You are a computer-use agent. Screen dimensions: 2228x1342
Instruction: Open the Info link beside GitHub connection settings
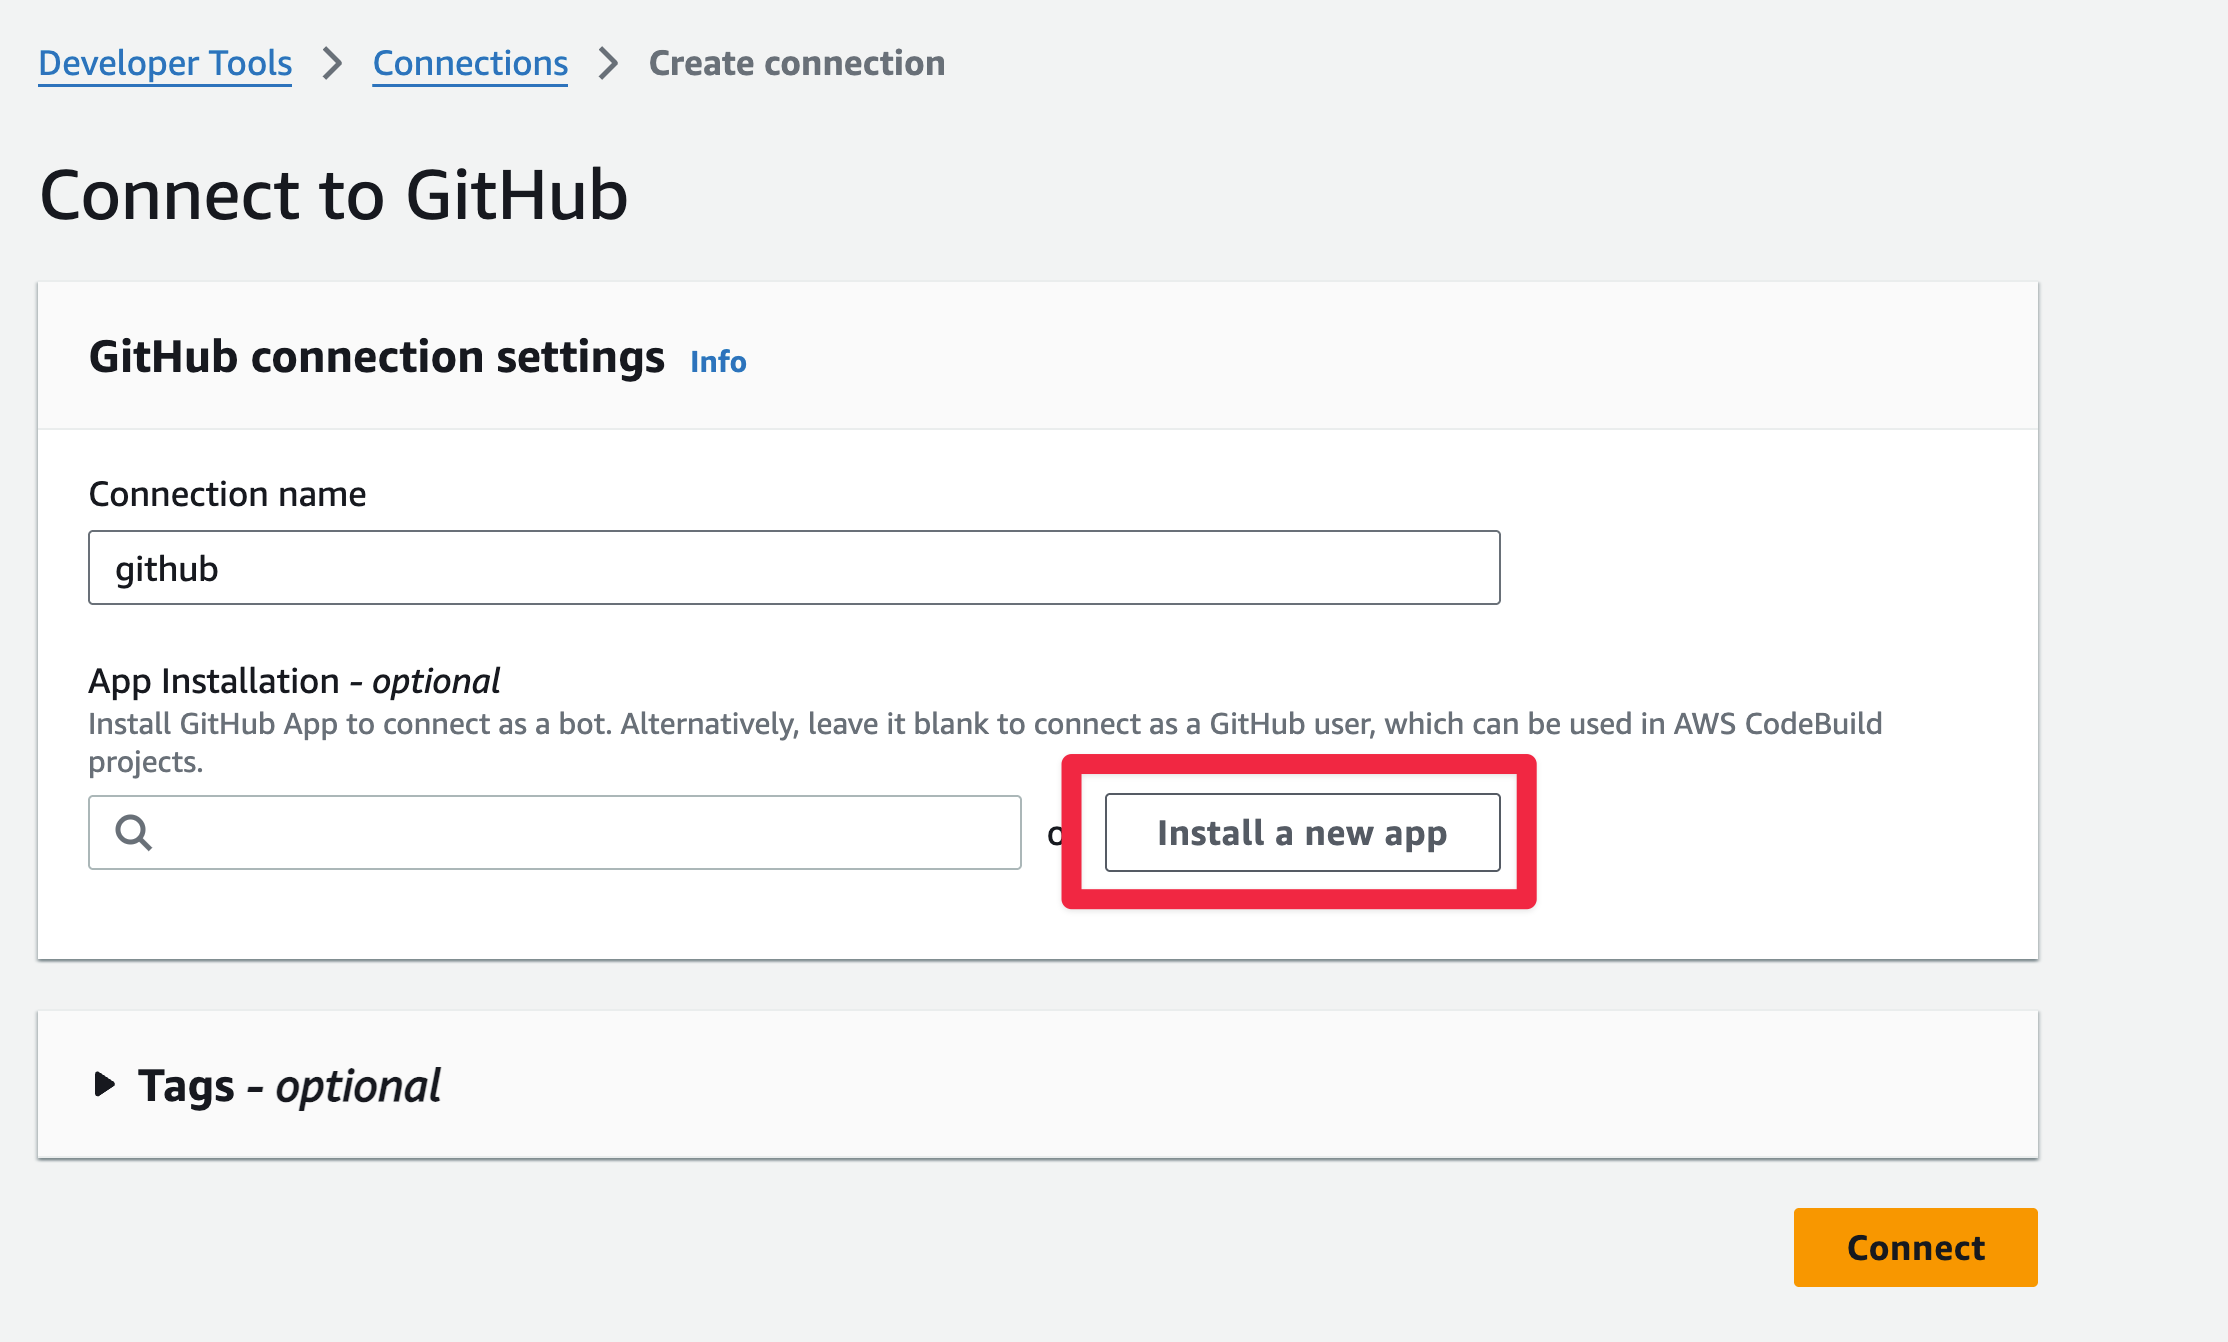(x=718, y=361)
